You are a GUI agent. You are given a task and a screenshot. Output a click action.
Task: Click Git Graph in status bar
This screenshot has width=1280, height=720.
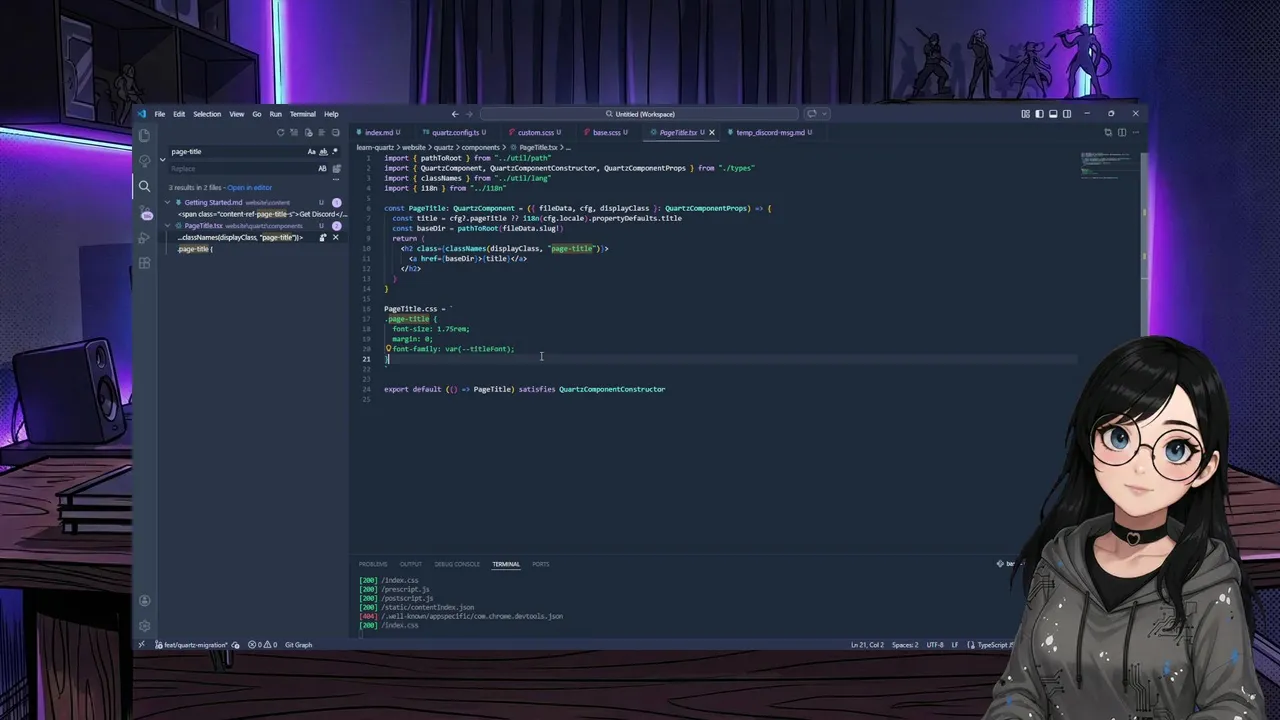point(299,645)
